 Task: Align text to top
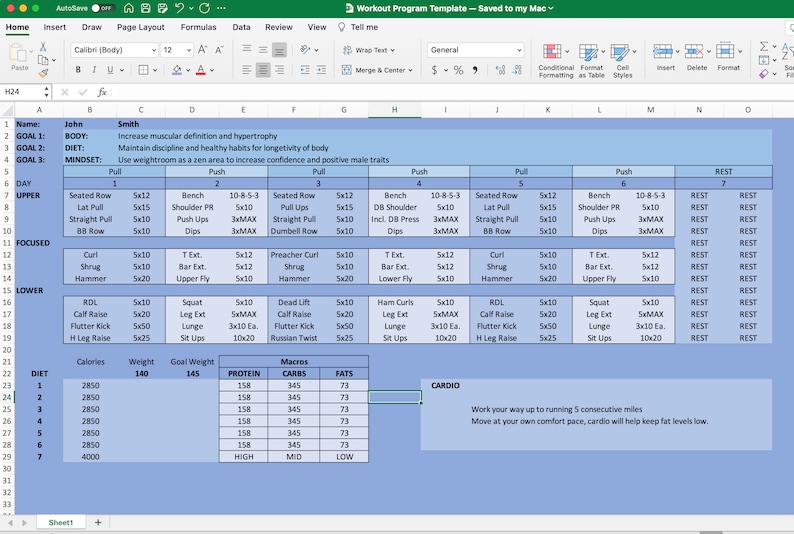pos(247,50)
